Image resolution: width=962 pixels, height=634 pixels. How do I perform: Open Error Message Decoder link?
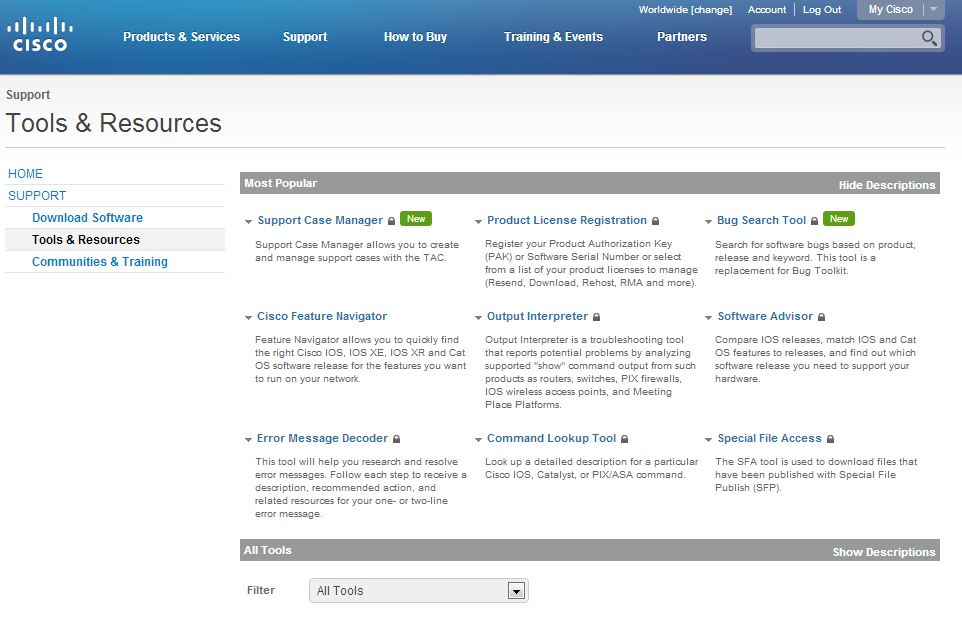coord(322,439)
